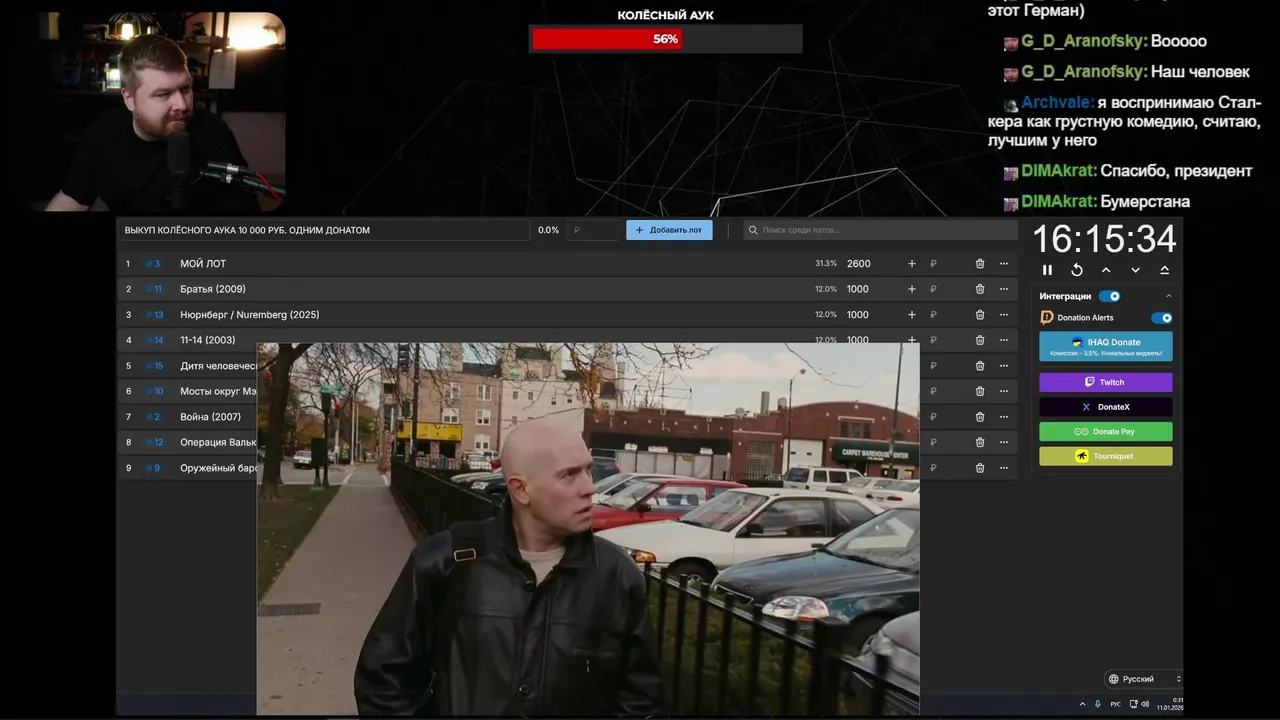Click the volume icon in system tray
Screen dimensions: 1280x720
[1147, 704]
